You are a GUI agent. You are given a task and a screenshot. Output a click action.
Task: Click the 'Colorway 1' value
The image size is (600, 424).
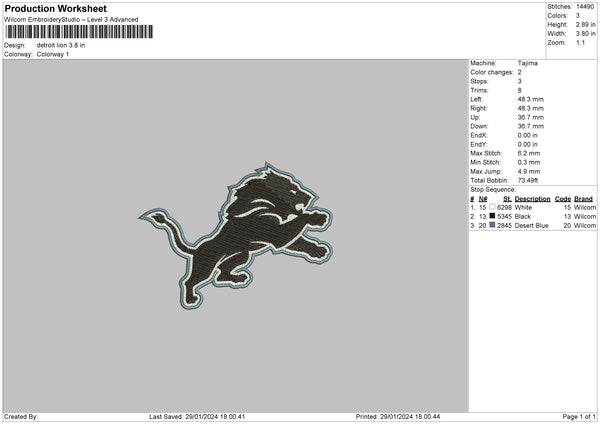pyautogui.click(x=53, y=54)
